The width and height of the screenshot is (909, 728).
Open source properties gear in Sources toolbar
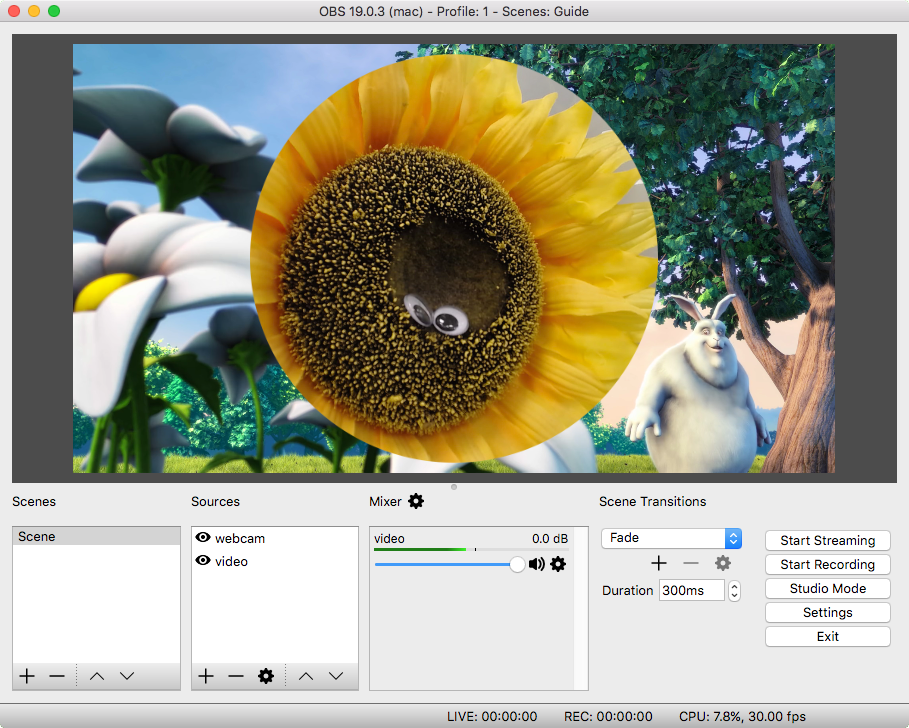pyautogui.click(x=266, y=676)
